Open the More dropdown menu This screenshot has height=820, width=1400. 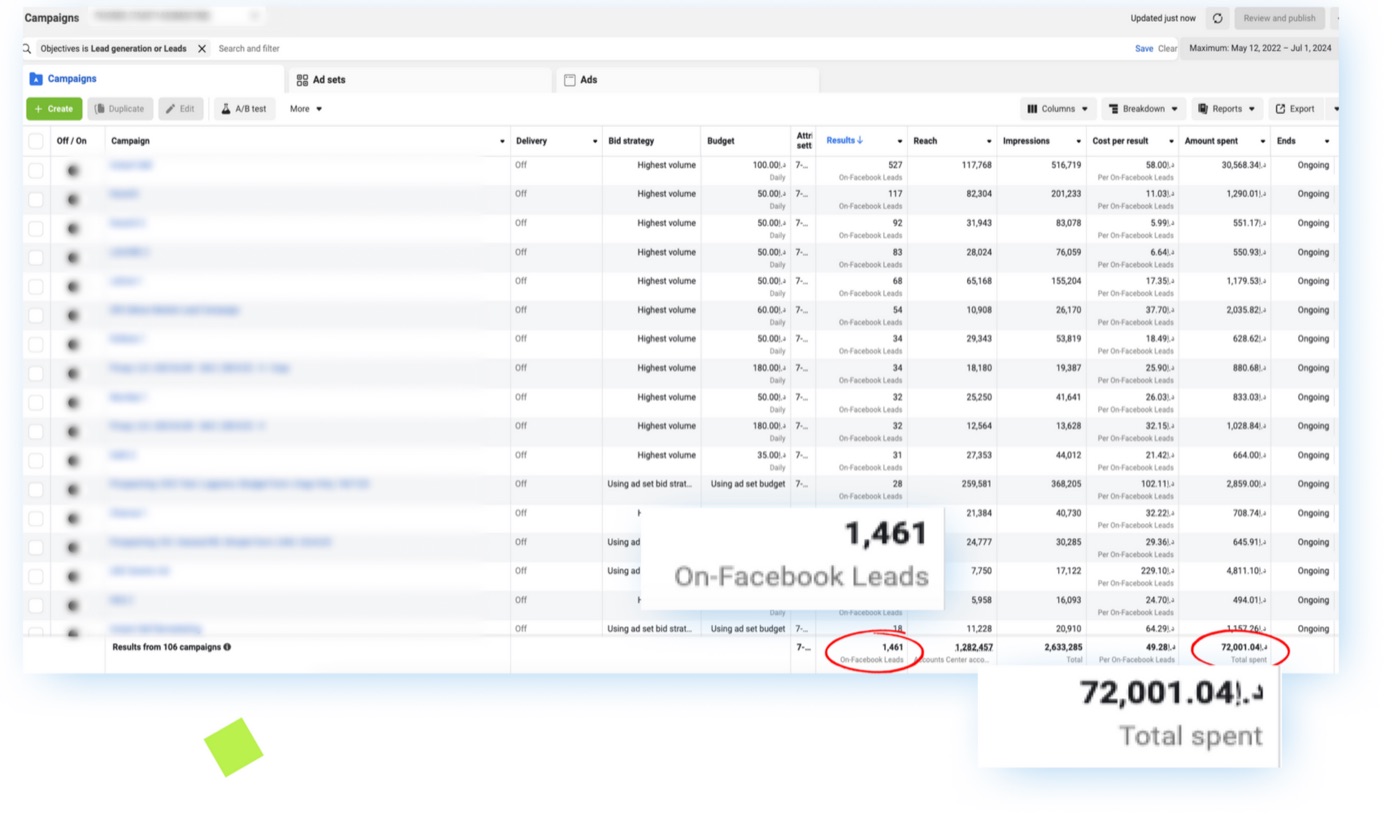[x=306, y=109]
